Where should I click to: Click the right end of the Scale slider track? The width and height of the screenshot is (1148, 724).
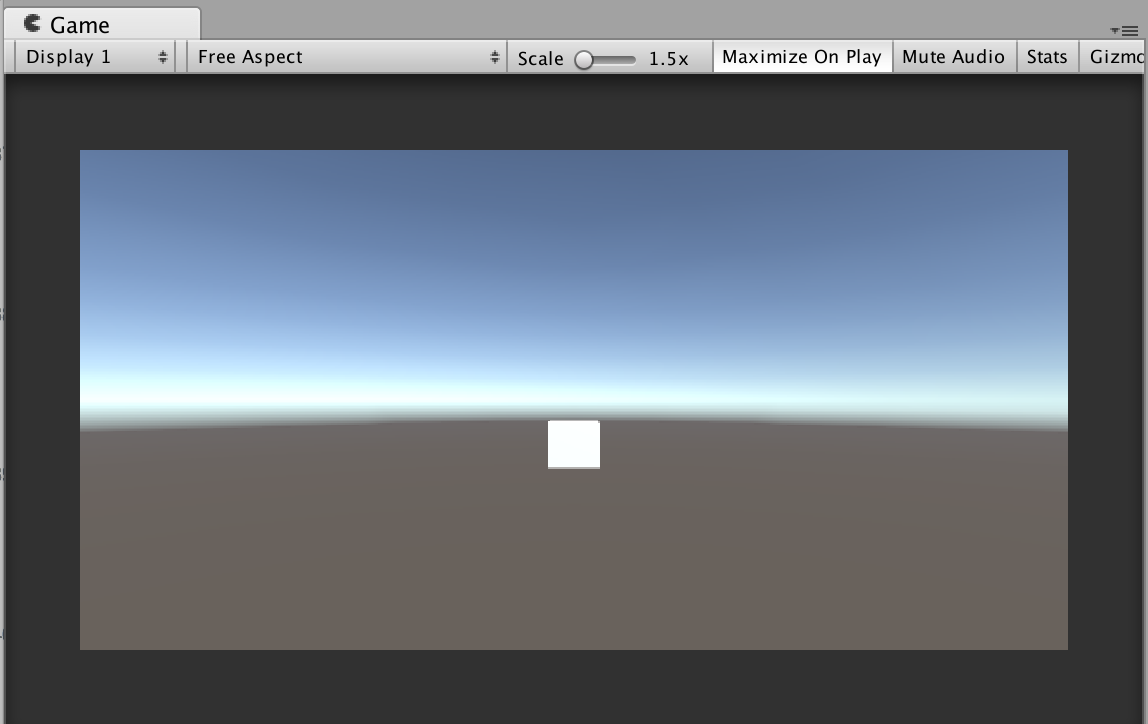tap(632, 60)
